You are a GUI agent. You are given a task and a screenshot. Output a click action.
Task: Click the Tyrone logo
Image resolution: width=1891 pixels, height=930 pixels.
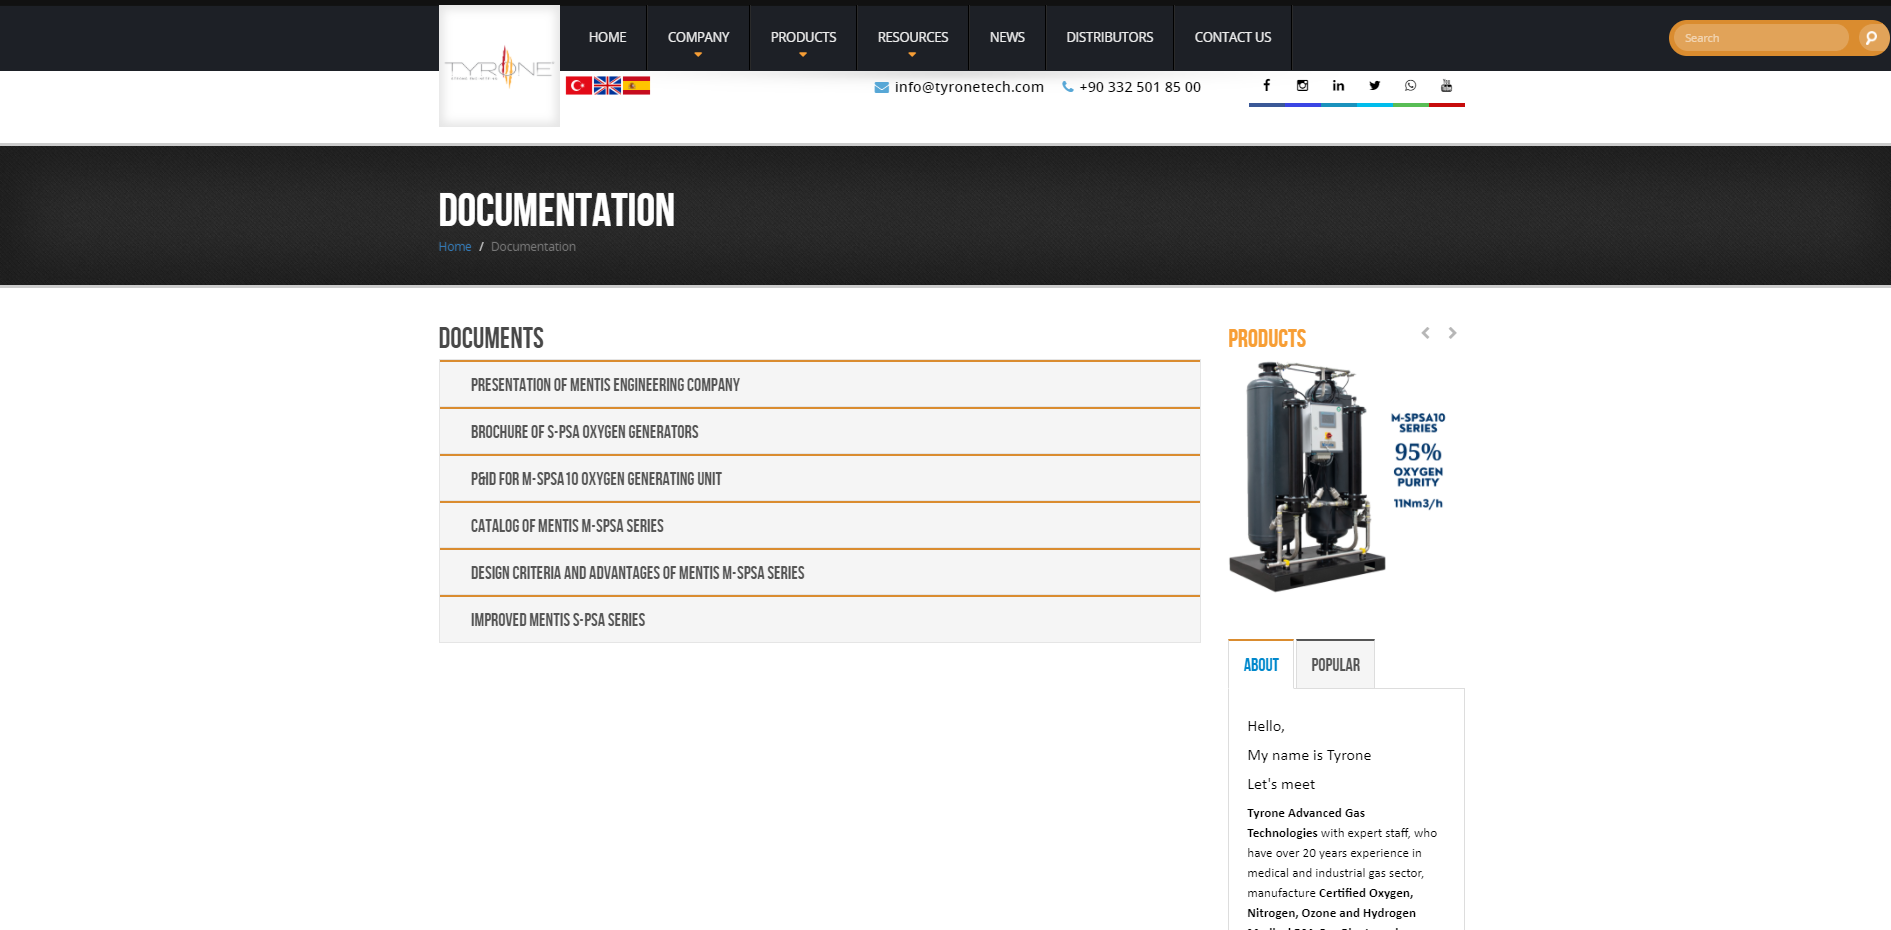click(499, 66)
